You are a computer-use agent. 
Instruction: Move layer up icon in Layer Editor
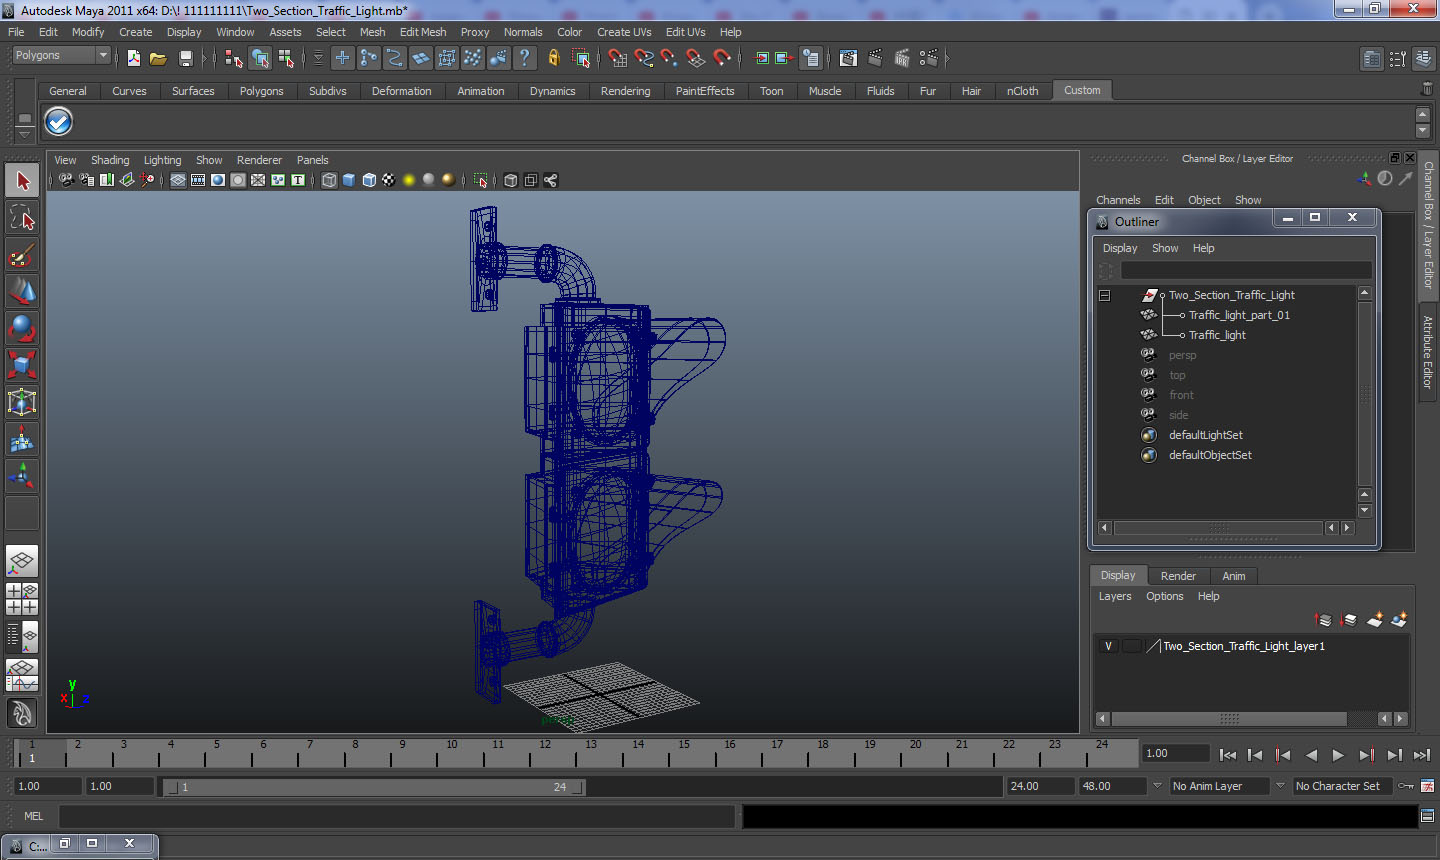[x=1323, y=620]
